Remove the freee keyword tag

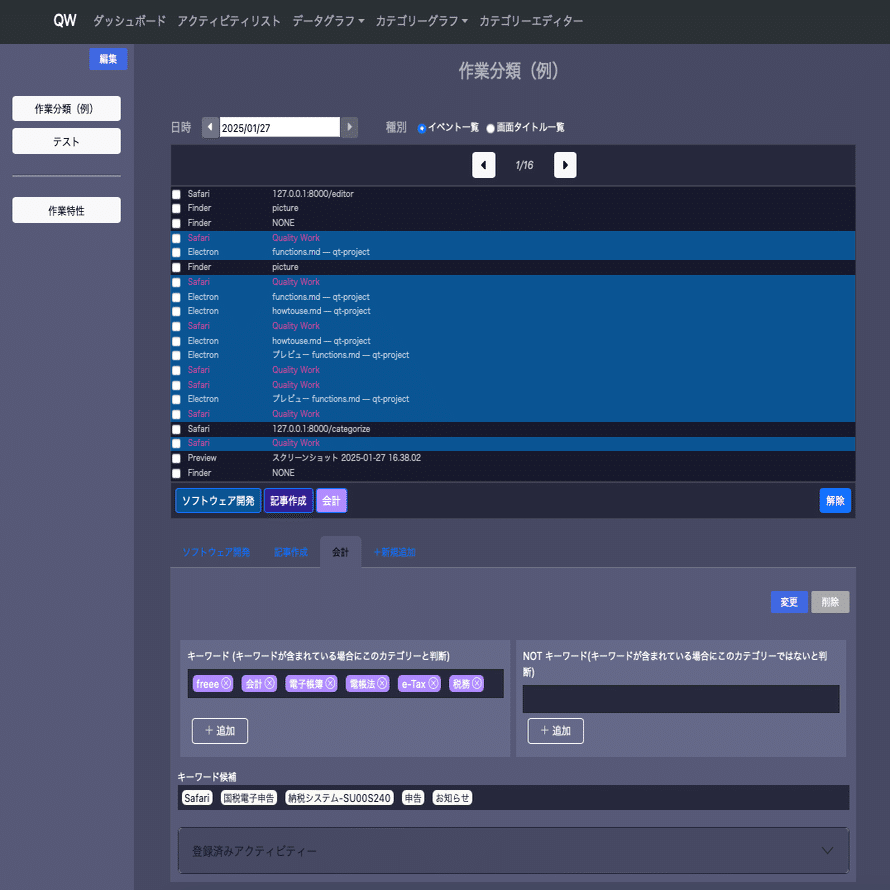(226, 683)
